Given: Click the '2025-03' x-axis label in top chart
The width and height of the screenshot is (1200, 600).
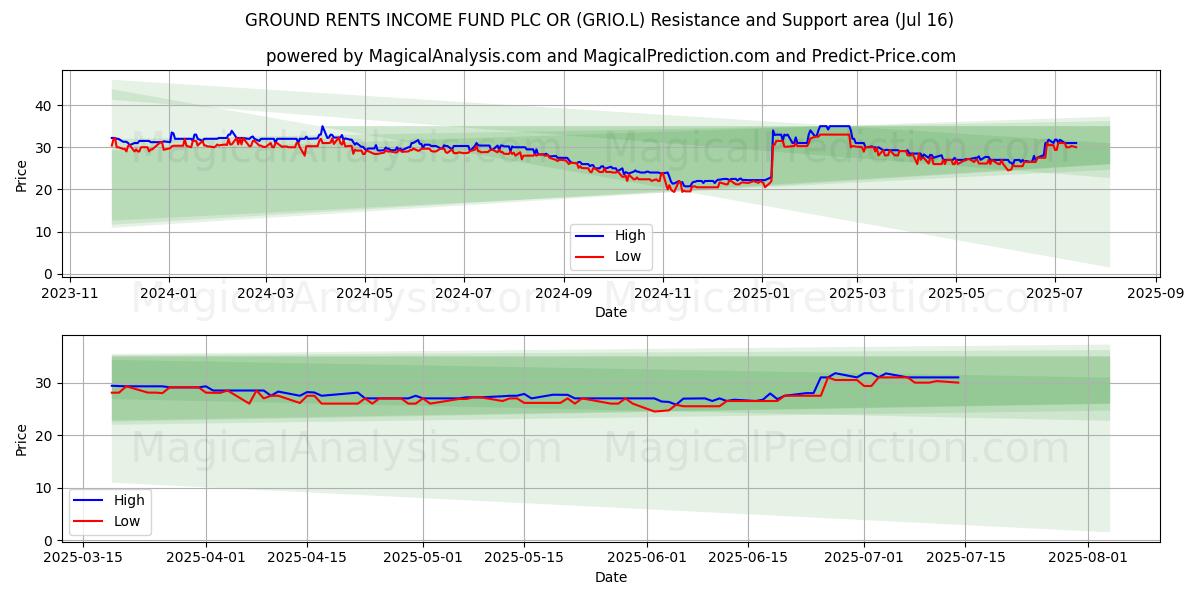Looking at the screenshot, I should pos(857,294).
